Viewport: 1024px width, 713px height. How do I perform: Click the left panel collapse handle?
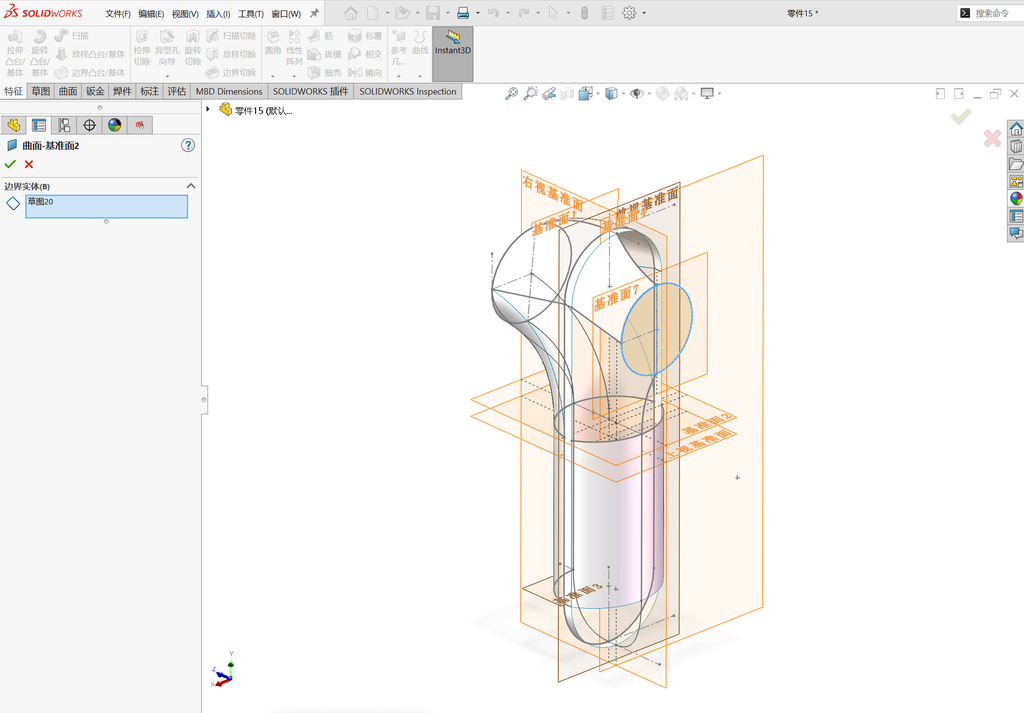click(x=204, y=399)
